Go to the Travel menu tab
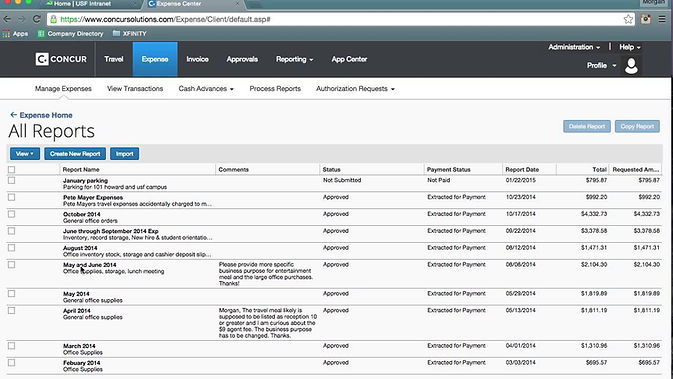This screenshot has height=379, width=673. tap(114, 59)
